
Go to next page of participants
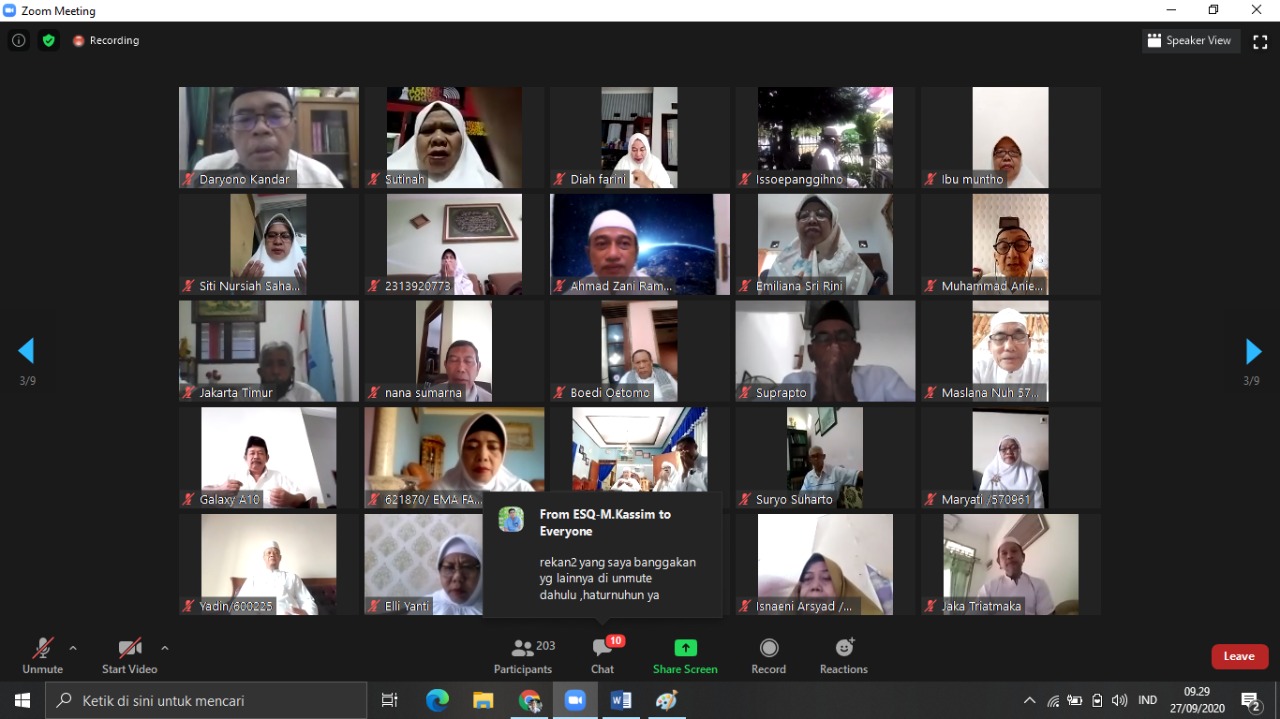click(x=1253, y=351)
